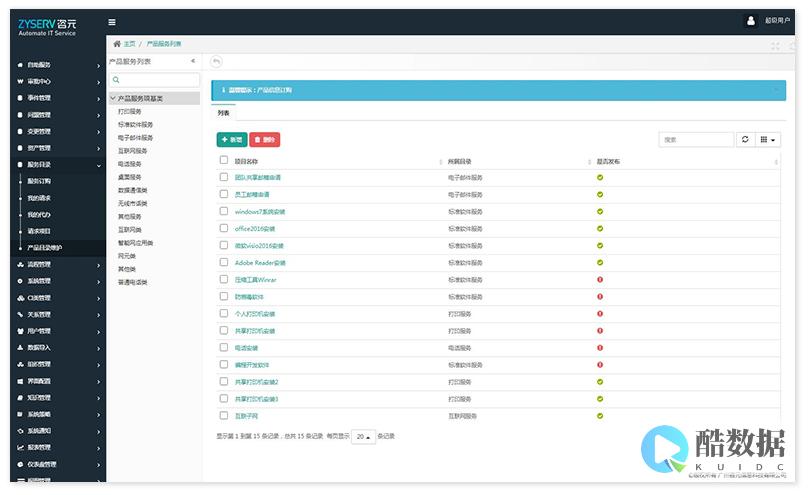Select 打印服务 in the service tree
This screenshot has height=495, width=808.
point(130,111)
